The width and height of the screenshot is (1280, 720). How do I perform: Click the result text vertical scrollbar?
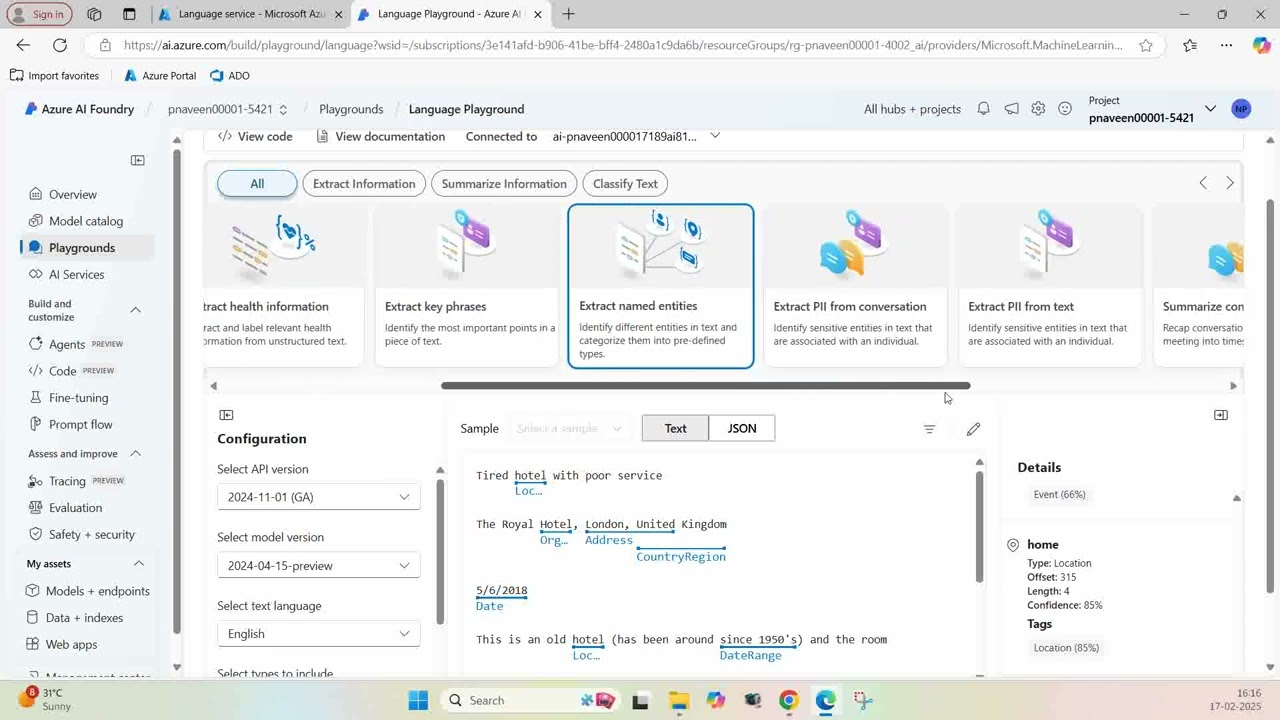point(979,525)
